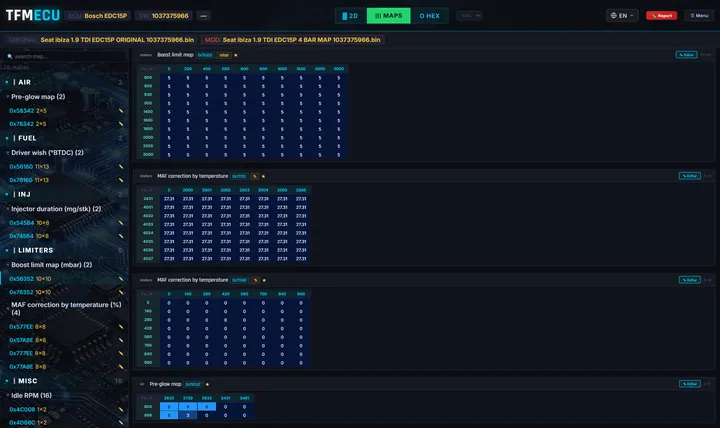Click pencil icon for 0x78342 2×5 map
Screen dimensions: 720x428
click(x=121, y=124)
